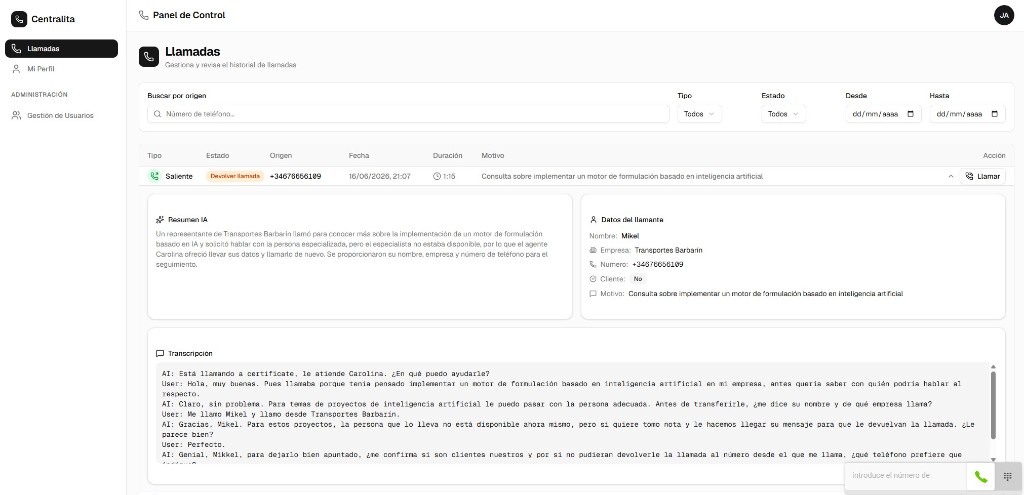The width and height of the screenshot is (1024, 495).
Task: Click the Gestión de Usuarios people icon
Action: tap(16, 116)
